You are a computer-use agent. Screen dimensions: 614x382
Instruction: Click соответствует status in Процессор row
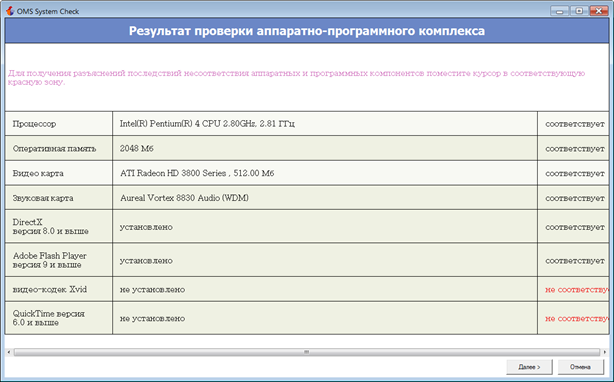(x=575, y=124)
